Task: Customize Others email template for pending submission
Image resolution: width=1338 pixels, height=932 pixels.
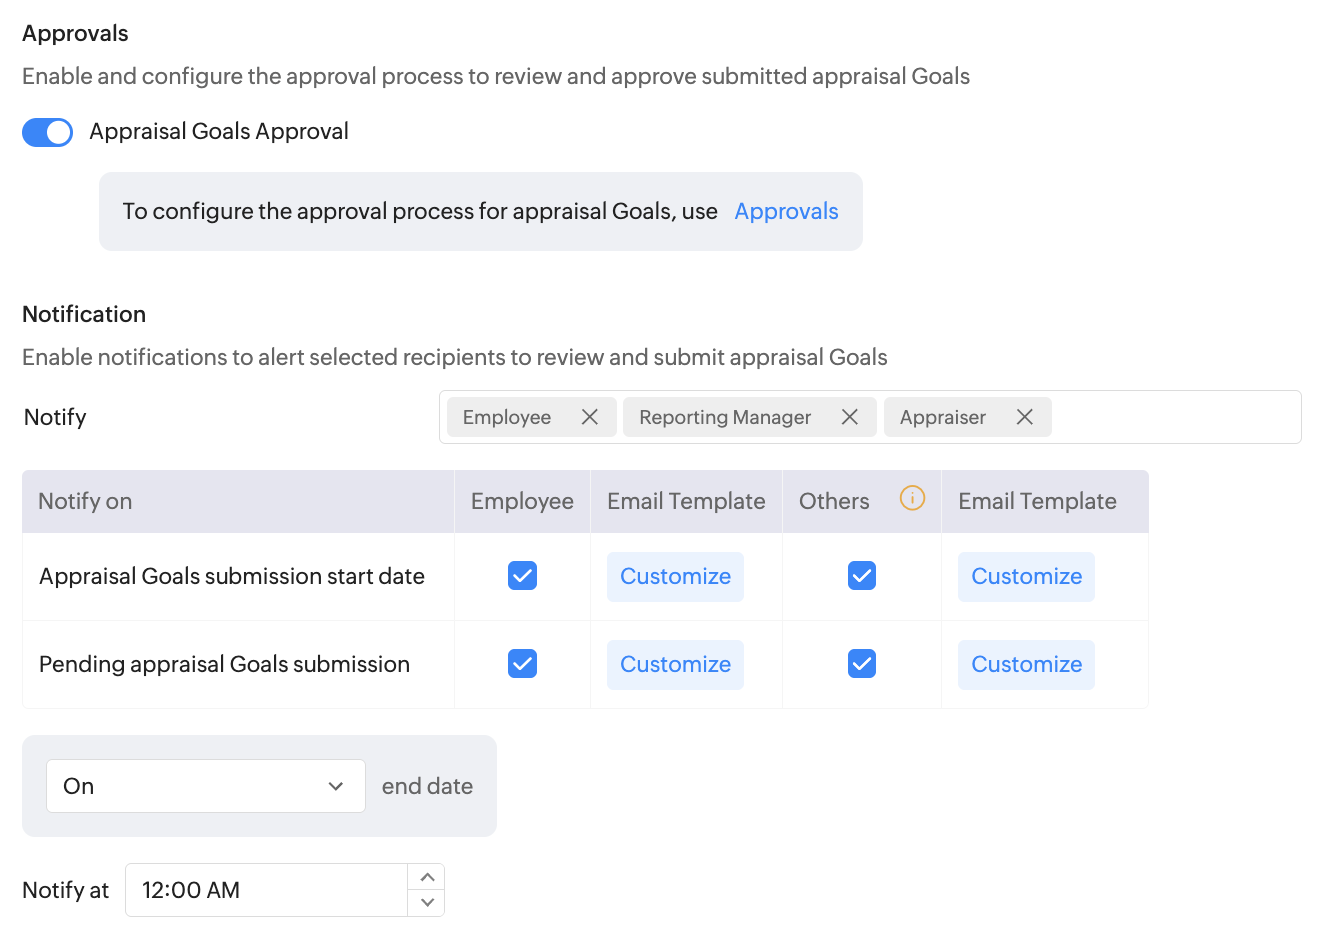Action: click(1026, 665)
